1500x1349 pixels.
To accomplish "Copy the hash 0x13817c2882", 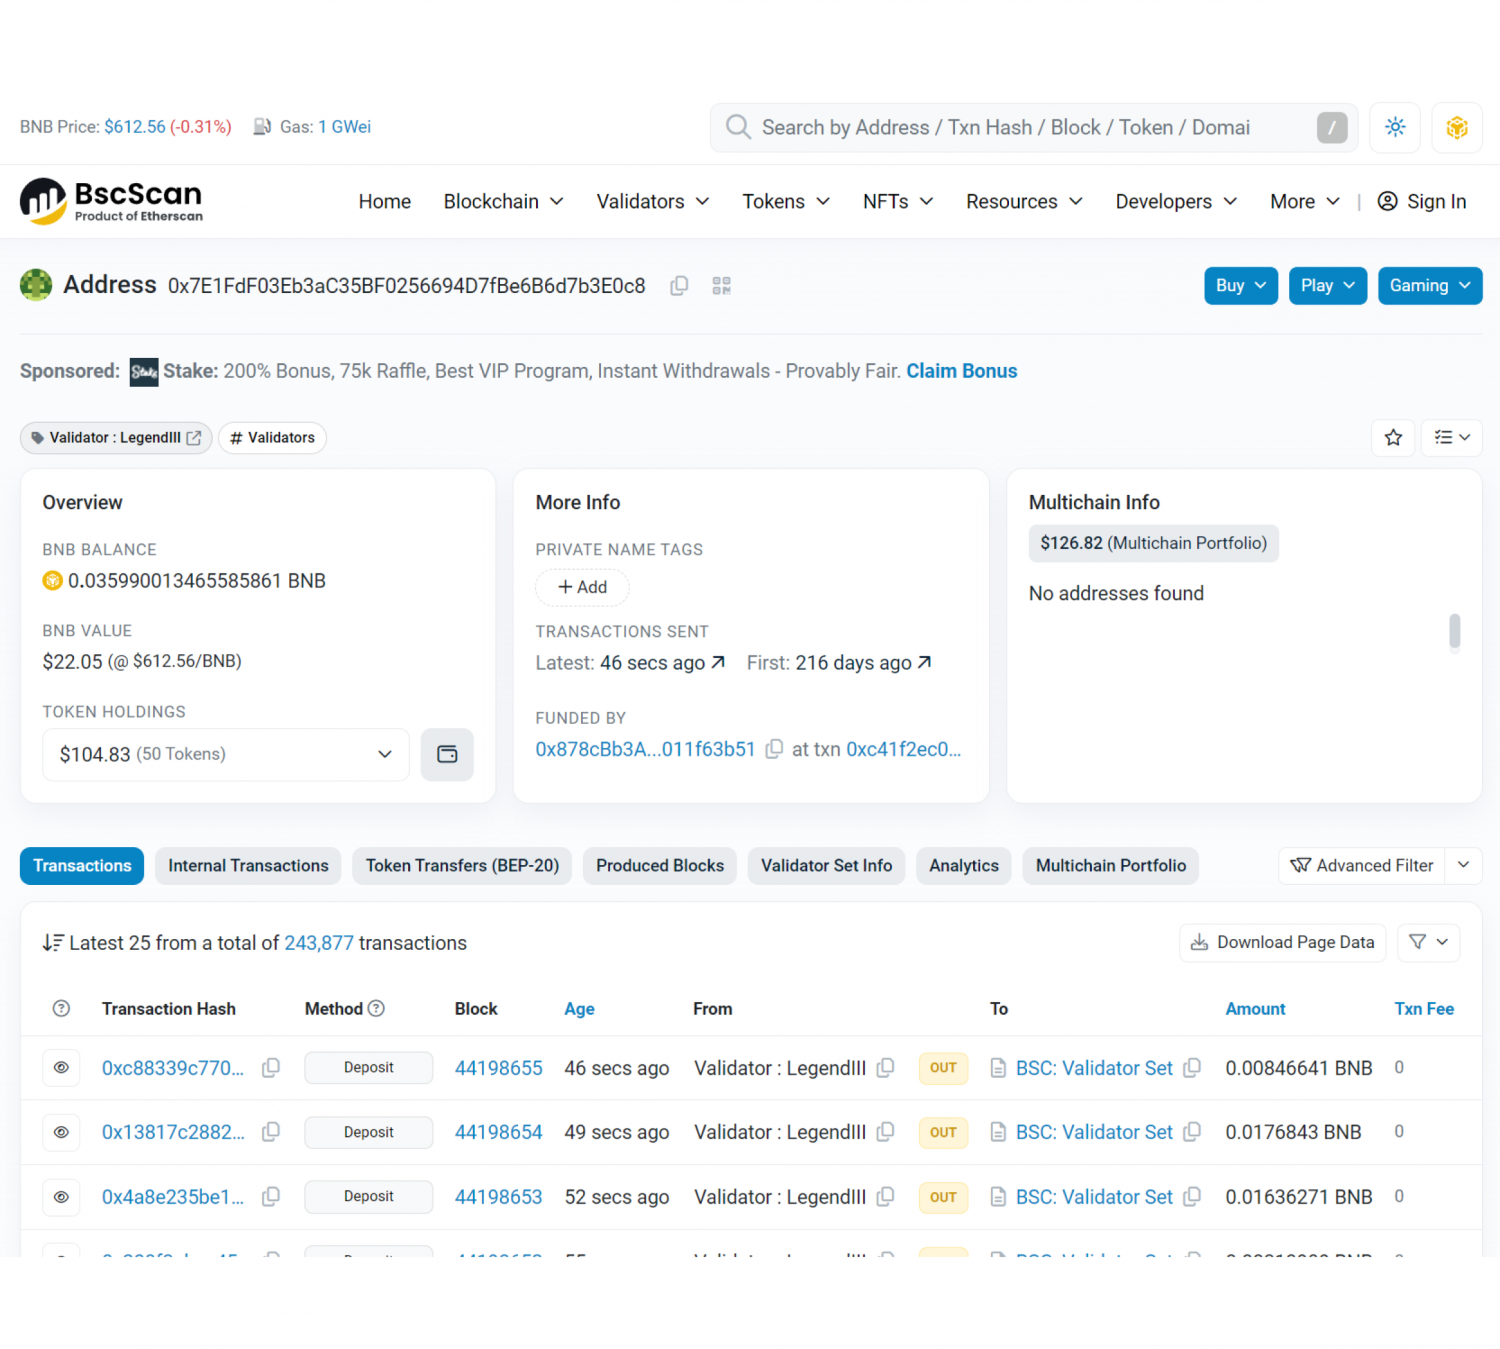I will pos(270,1132).
